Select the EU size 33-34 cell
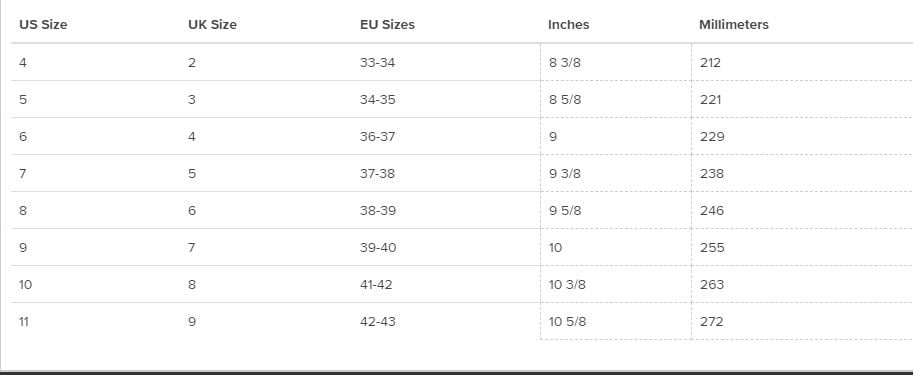The image size is (913, 375). [377, 63]
